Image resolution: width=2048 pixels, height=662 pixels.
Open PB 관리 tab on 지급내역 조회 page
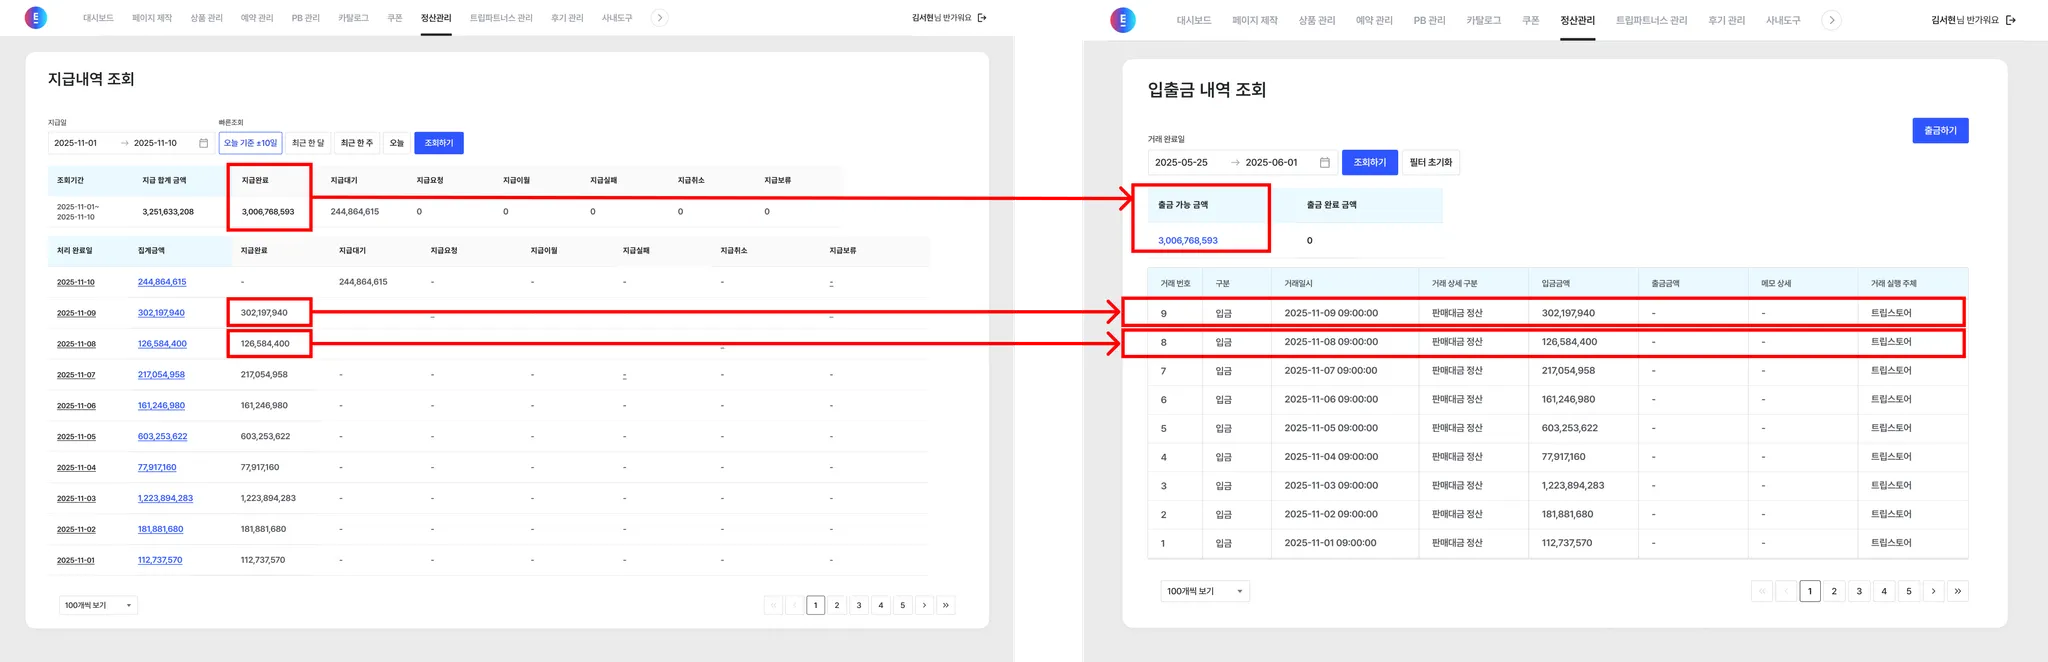point(306,18)
